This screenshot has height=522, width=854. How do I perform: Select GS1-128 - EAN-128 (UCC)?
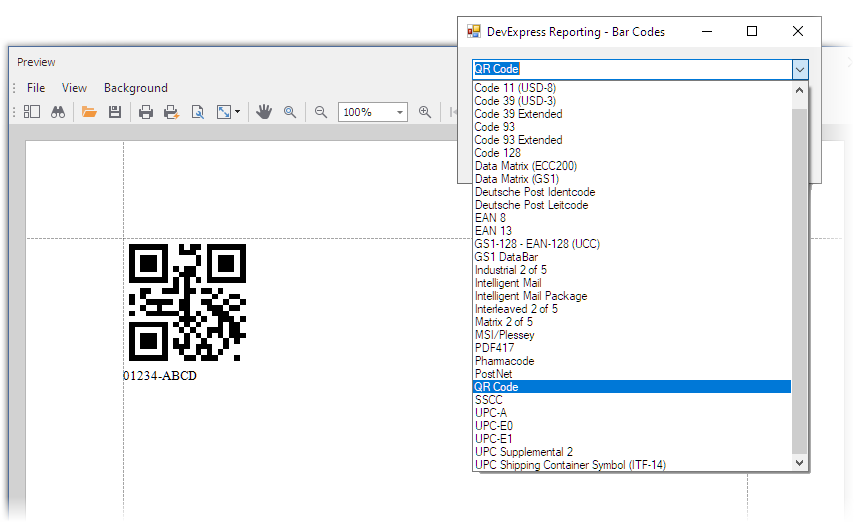[x=632, y=244]
